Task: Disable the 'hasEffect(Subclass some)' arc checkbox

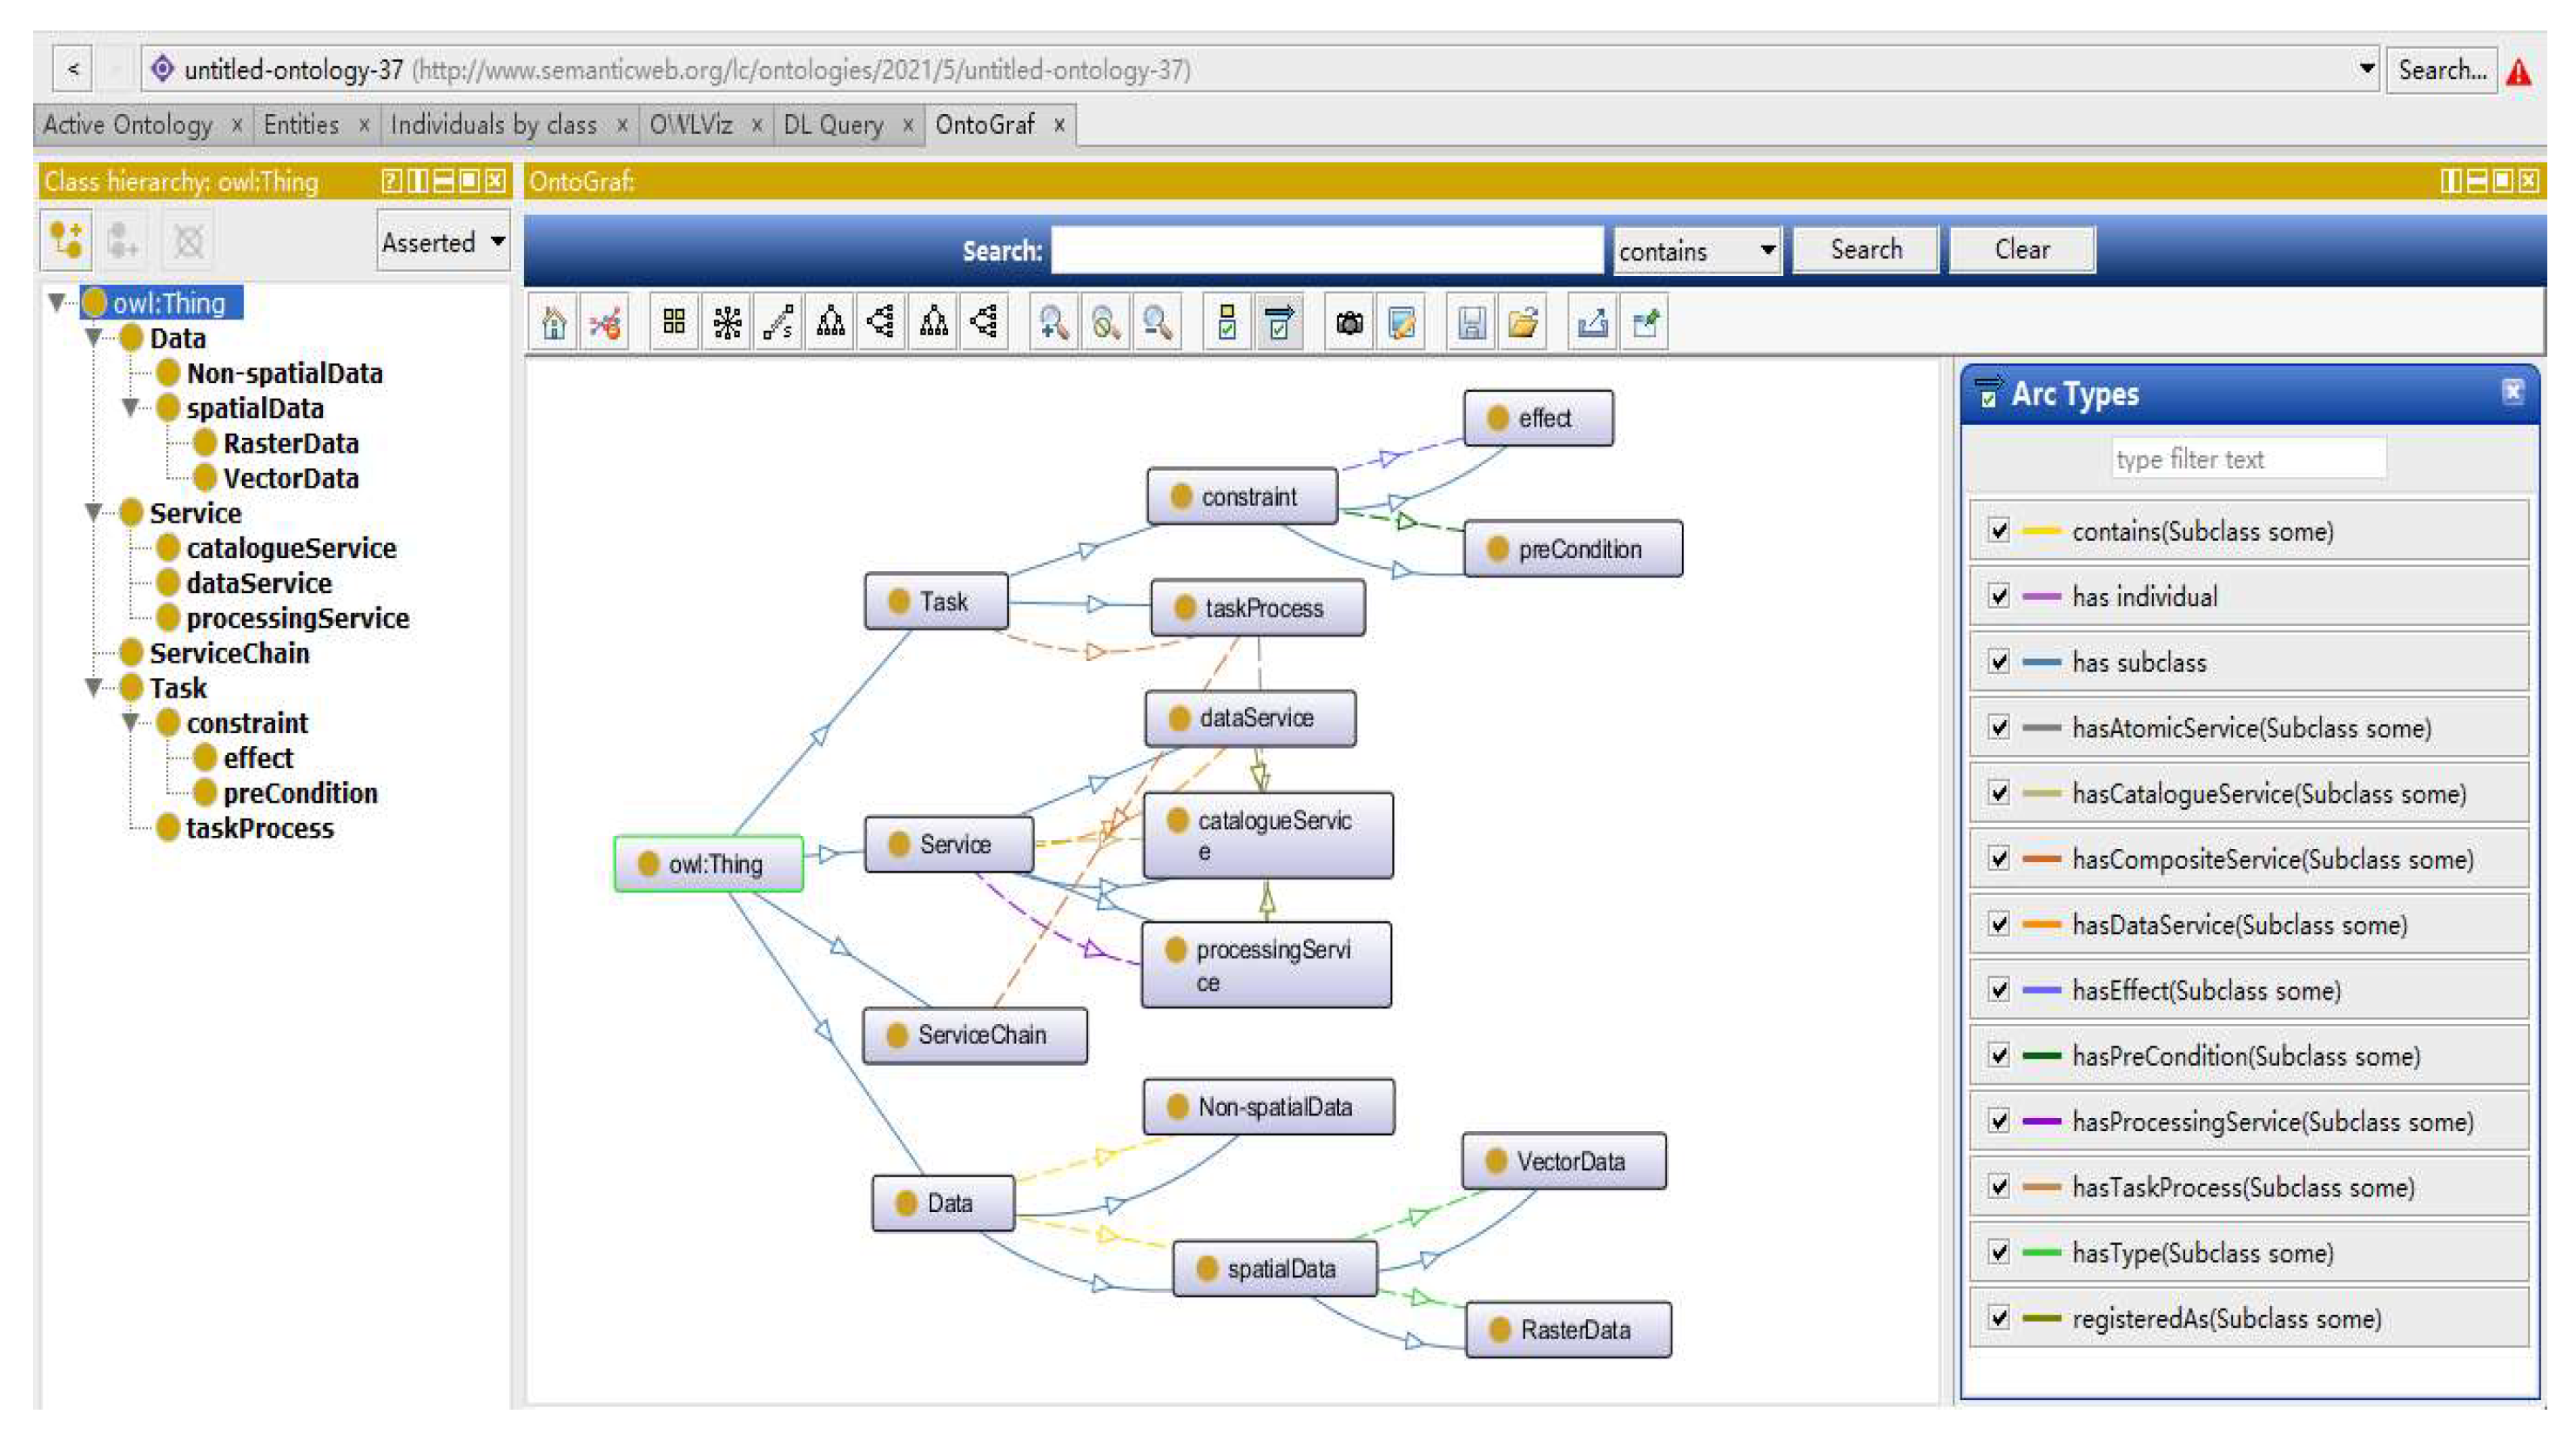Action: click(x=1998, y=990)
